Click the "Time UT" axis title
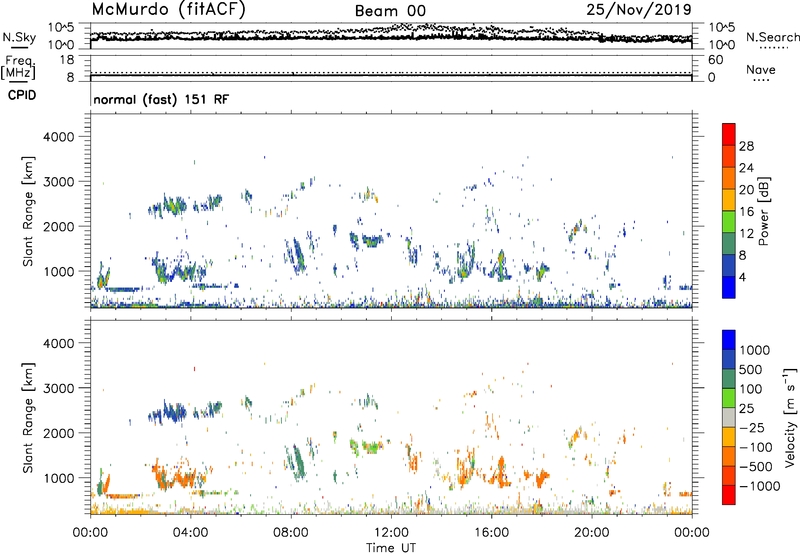Screen dimensions: 800x554 pos(391,548)
